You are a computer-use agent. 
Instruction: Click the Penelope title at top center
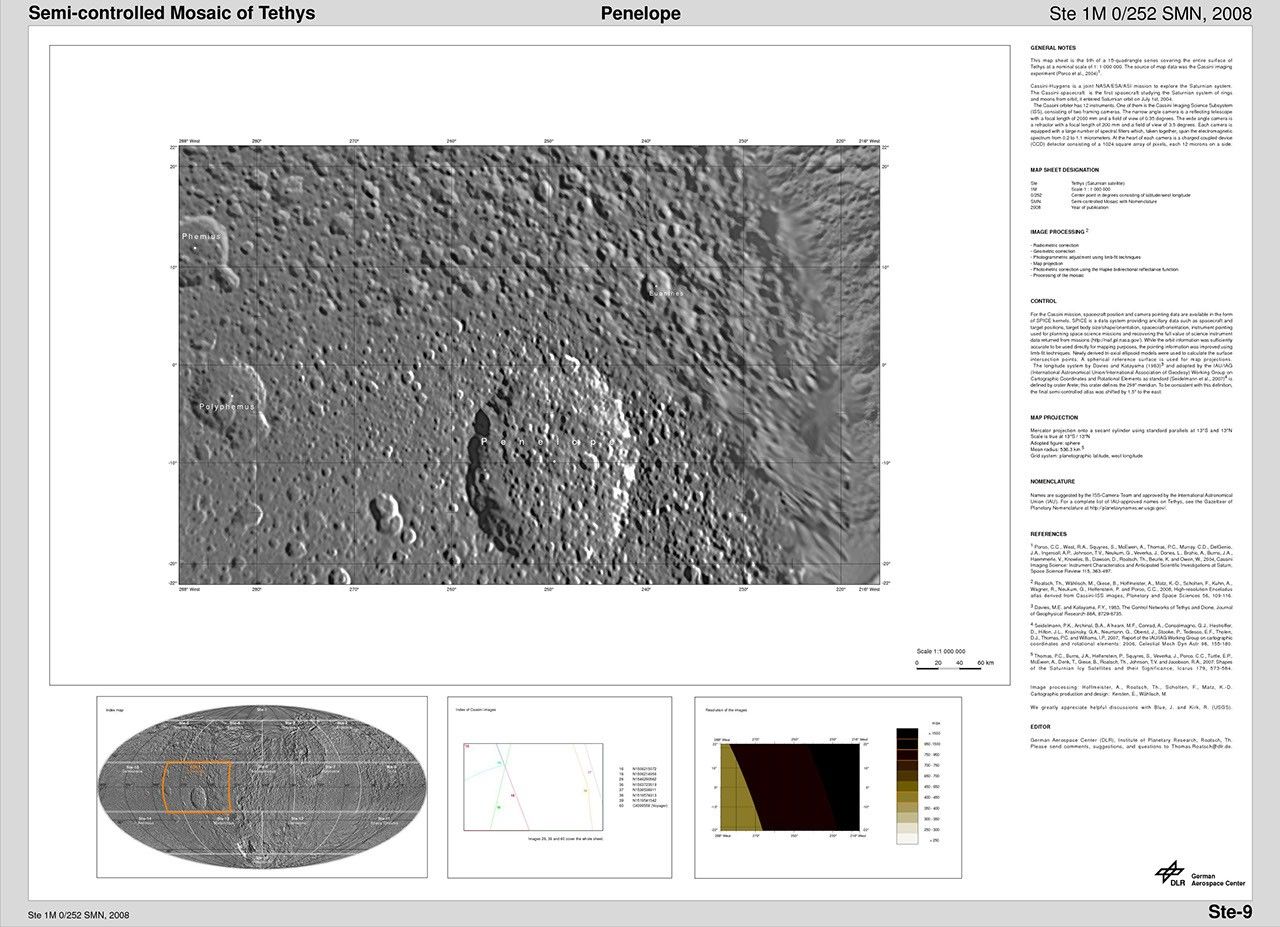(640, 13)
